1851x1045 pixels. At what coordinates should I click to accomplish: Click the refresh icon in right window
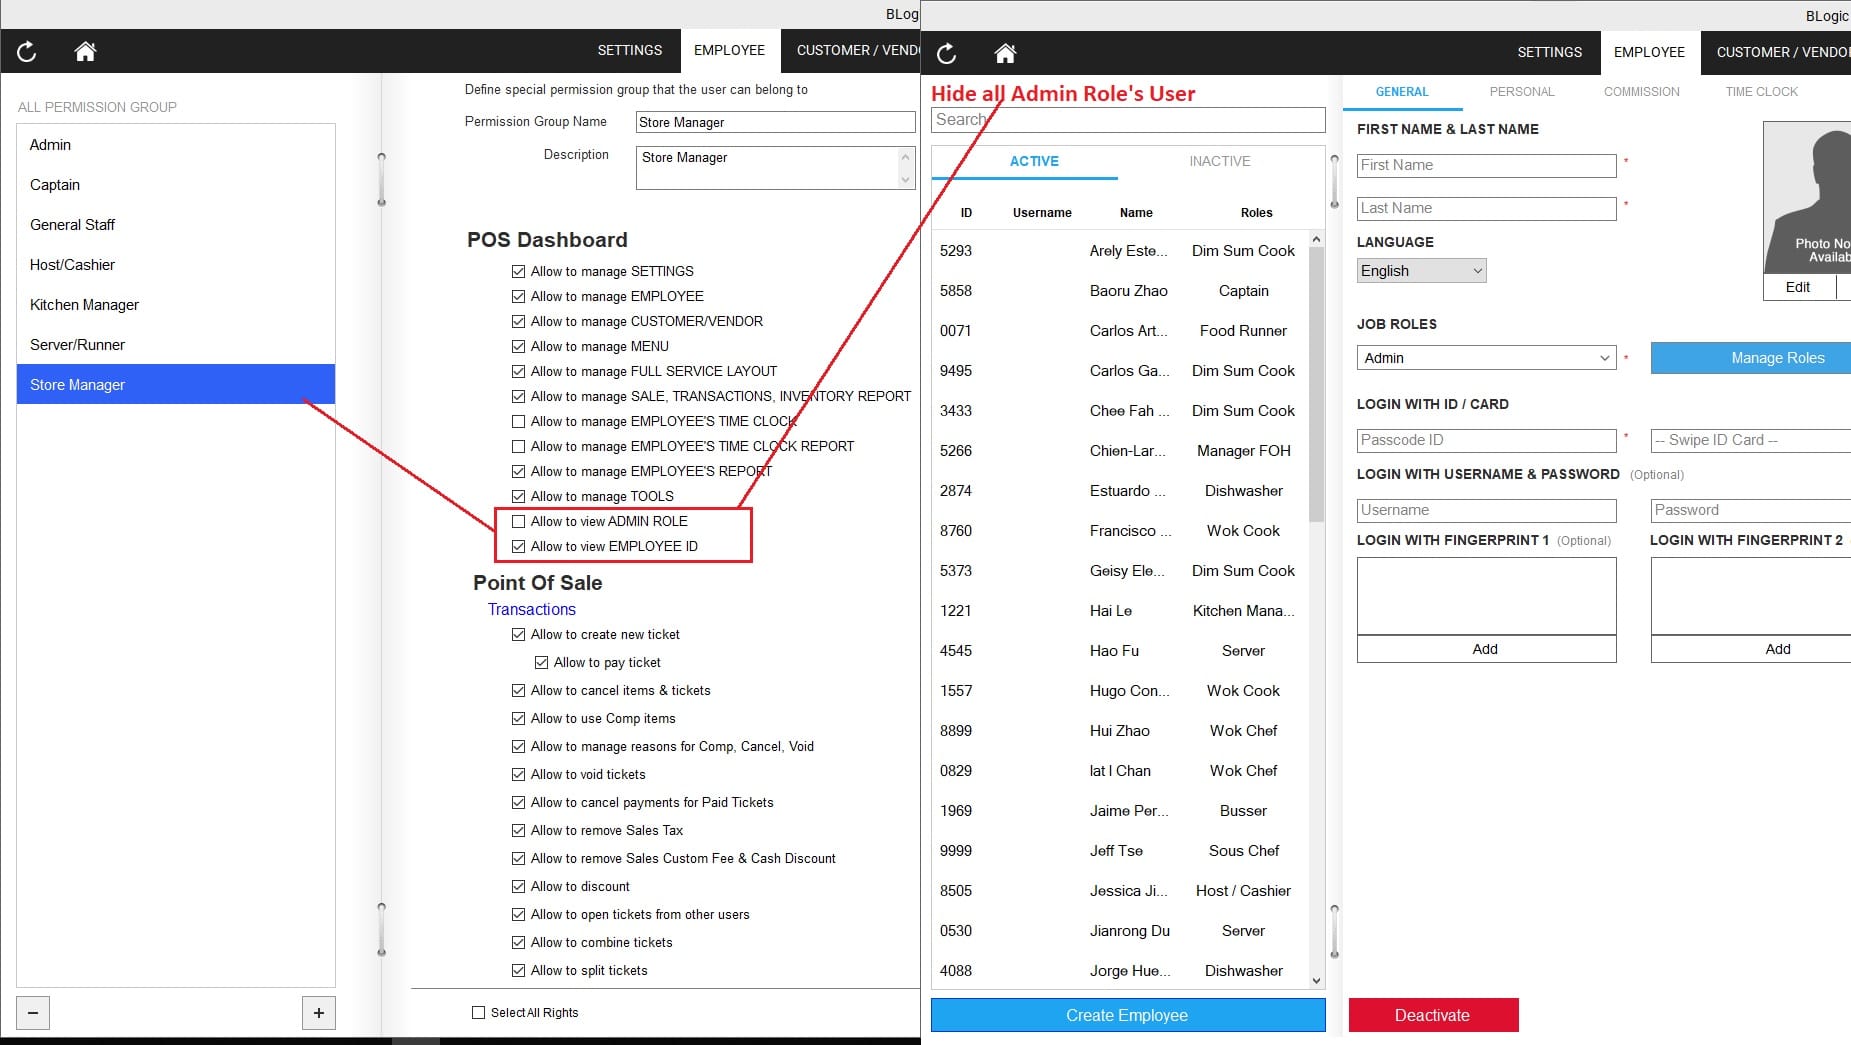[x=946, y=53]
